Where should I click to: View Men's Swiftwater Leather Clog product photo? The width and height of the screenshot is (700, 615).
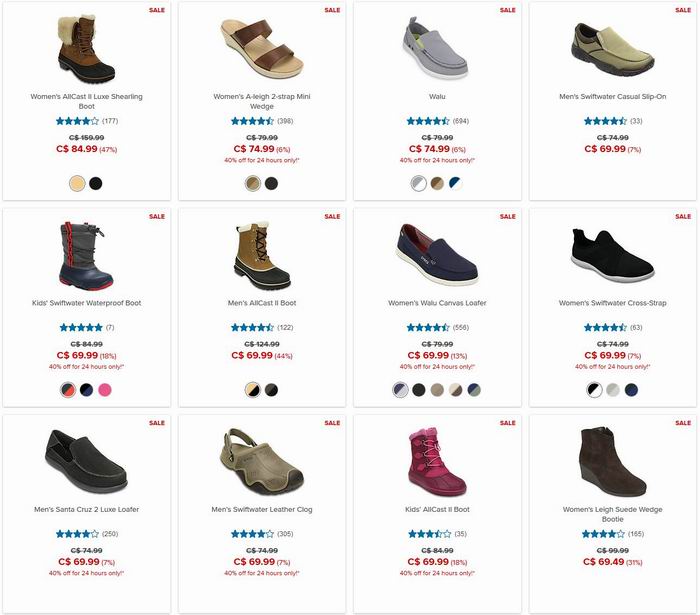[x=262, y=461]
